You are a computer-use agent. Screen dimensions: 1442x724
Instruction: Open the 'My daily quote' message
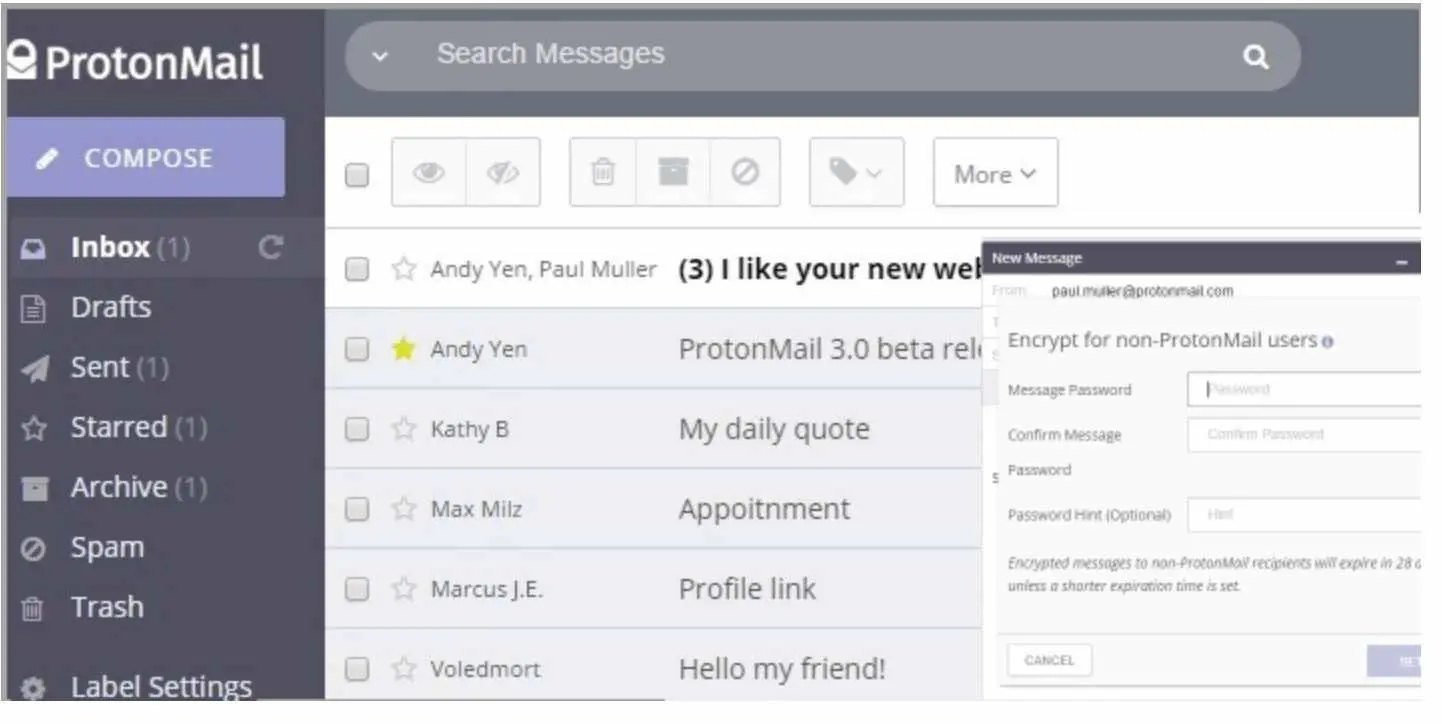[774, 430]
